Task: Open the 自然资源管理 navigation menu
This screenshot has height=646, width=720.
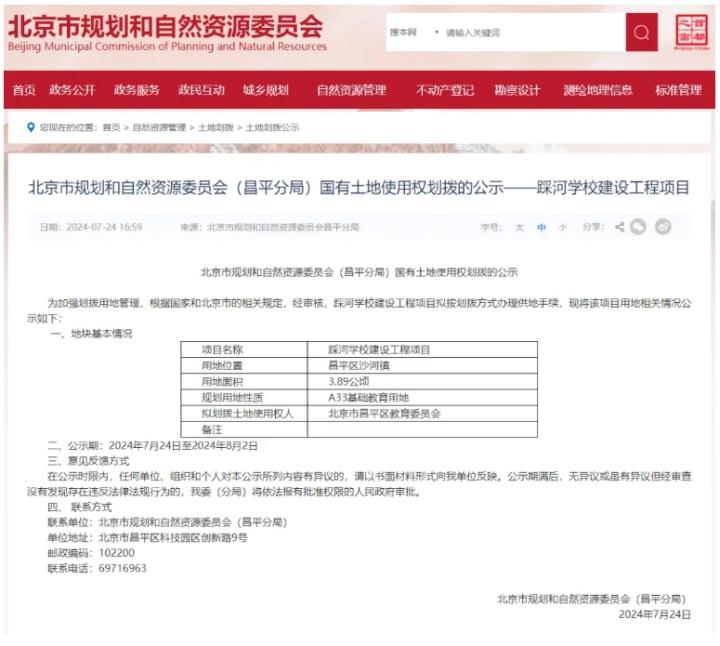Action: 351,90
